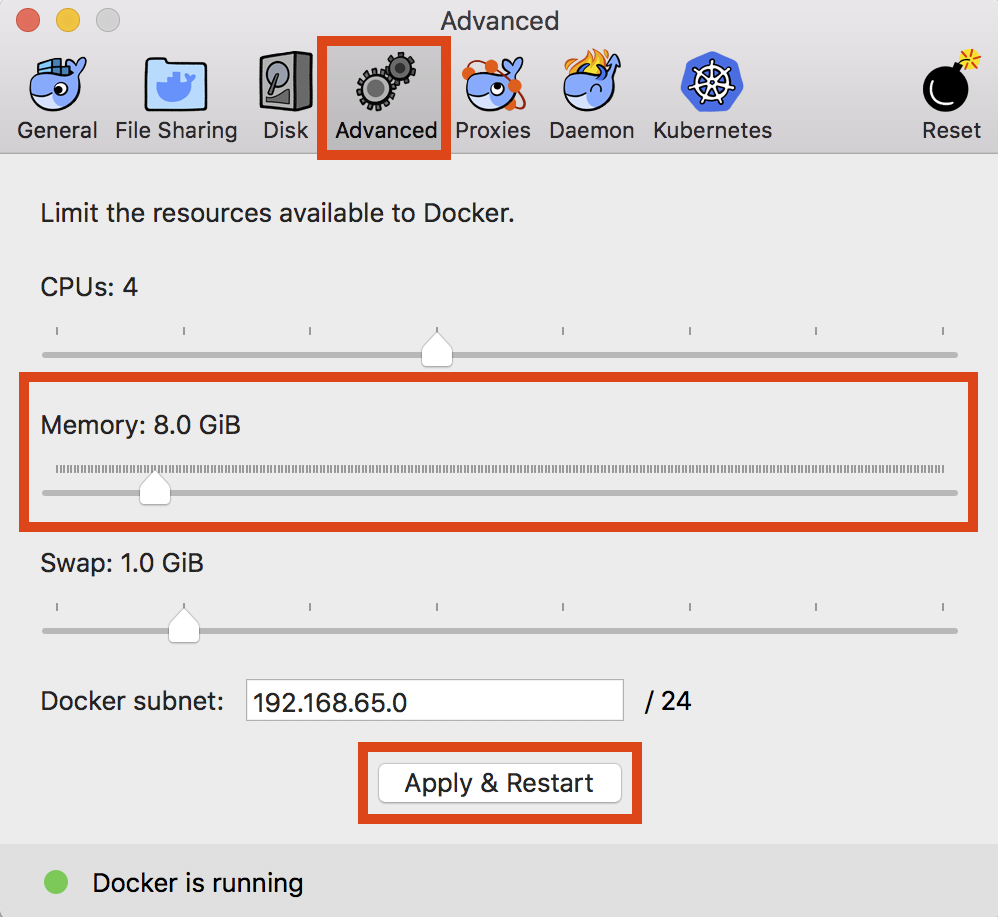Click the yellow minimize window button
The image size is (998, 917).
point(68,20)
